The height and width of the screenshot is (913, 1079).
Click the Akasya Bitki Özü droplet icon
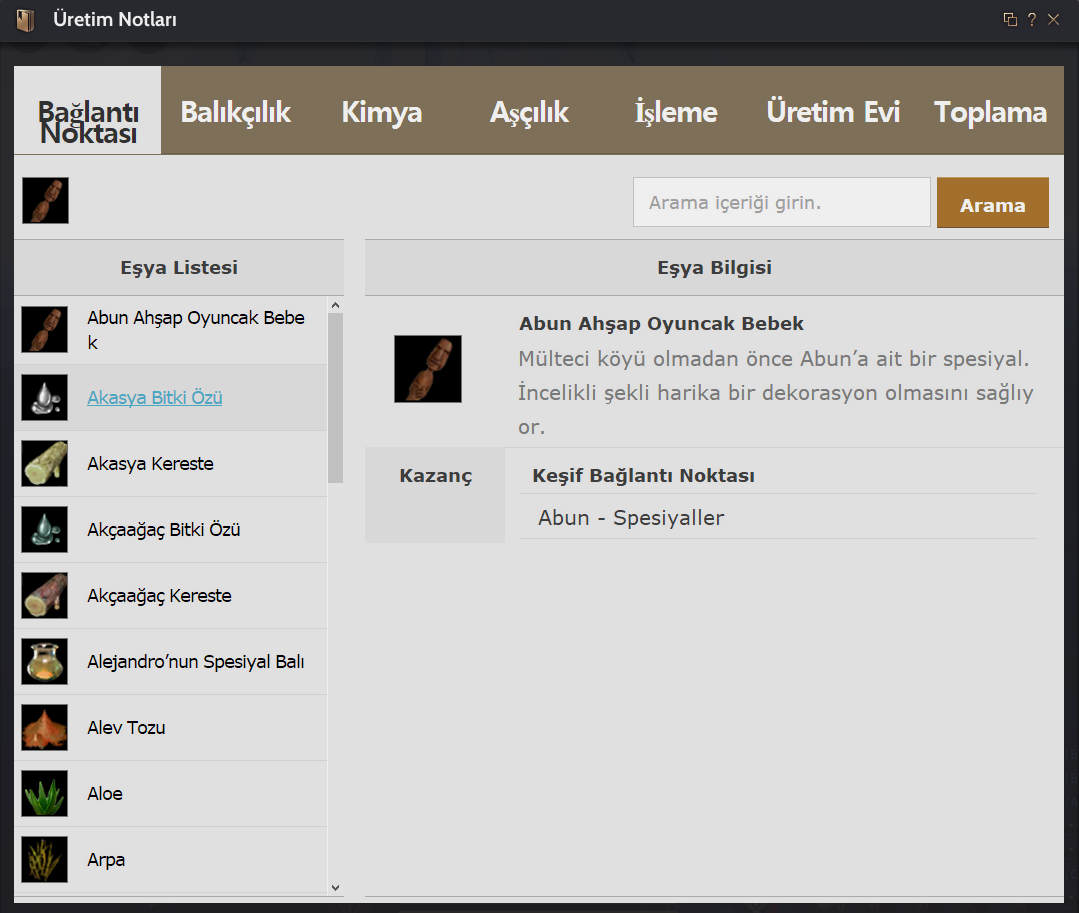(x=45, y=398)
